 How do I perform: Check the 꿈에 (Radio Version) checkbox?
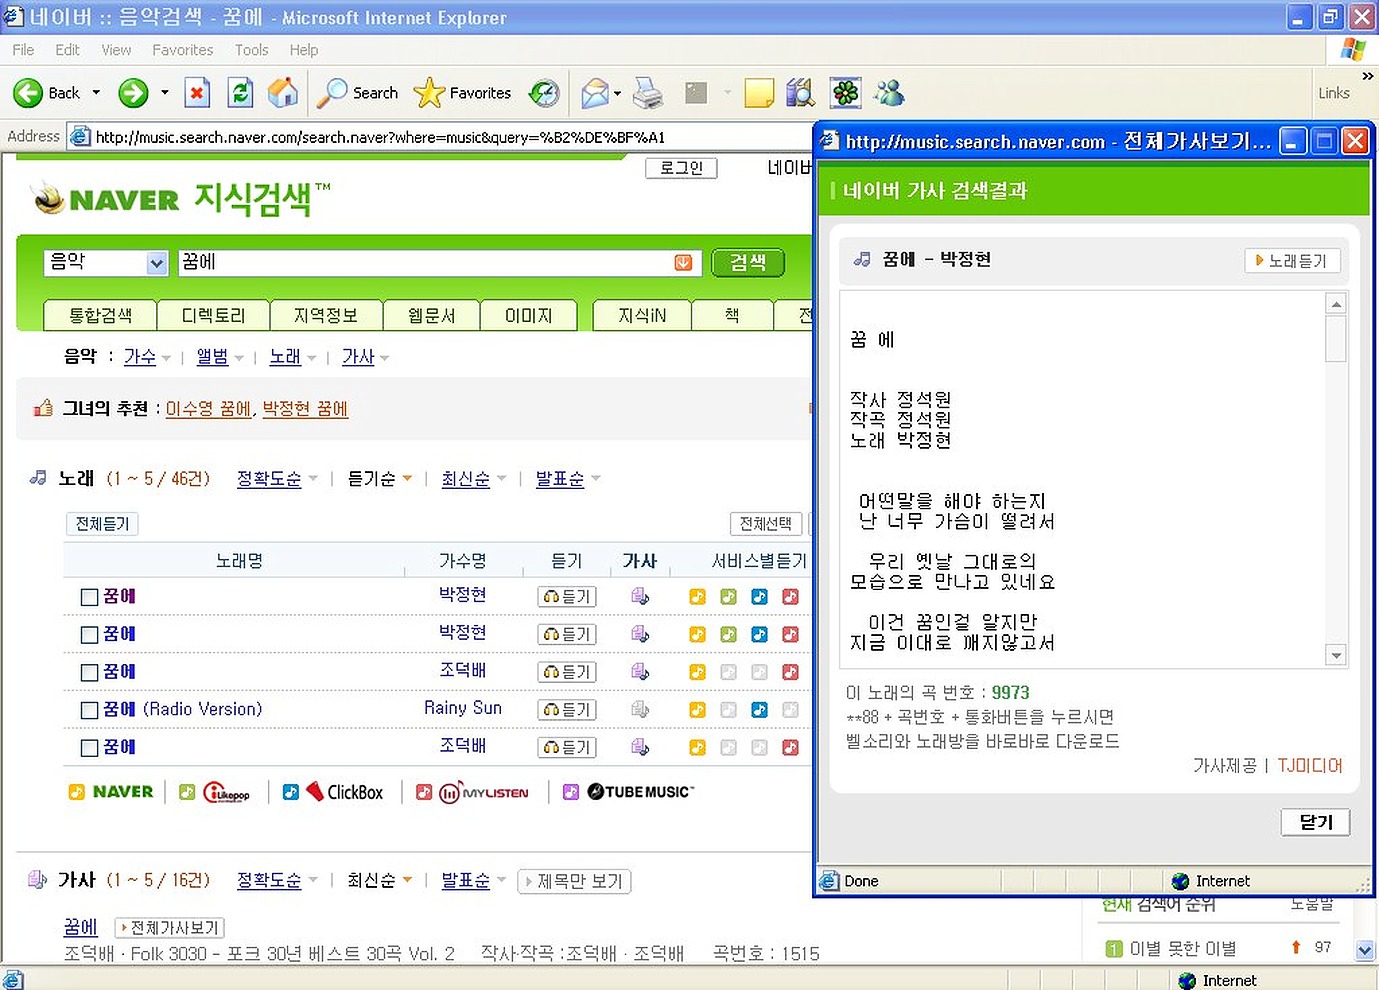89,710
